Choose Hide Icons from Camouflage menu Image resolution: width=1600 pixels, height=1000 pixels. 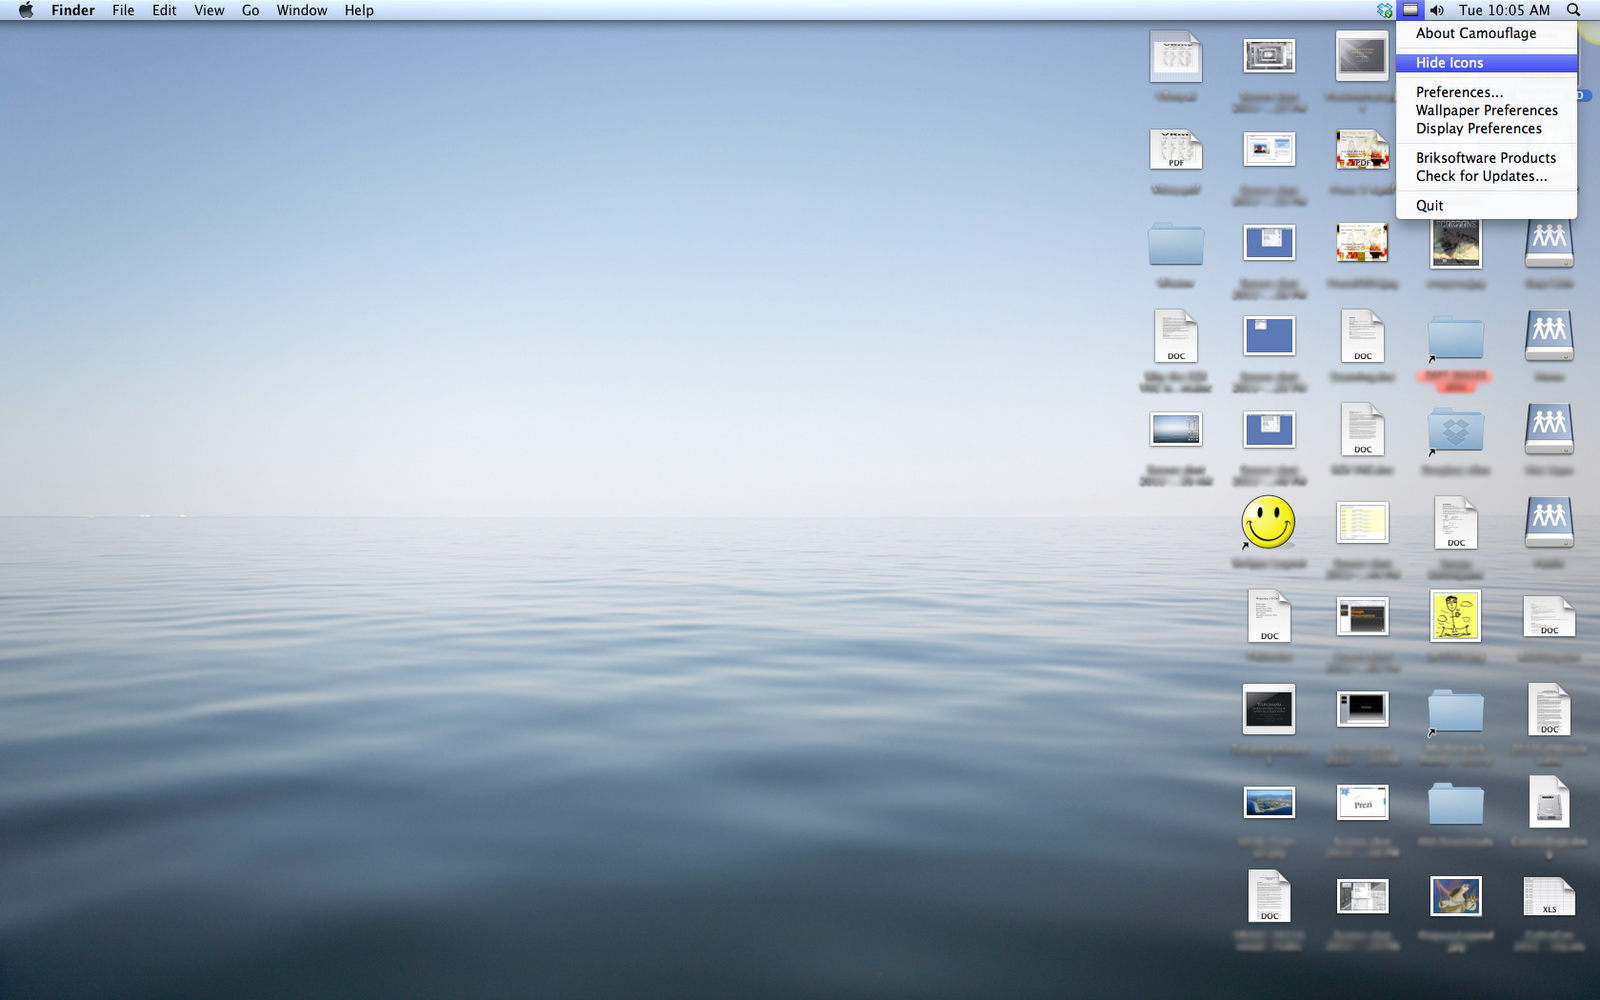click(x=1449, y=63)
